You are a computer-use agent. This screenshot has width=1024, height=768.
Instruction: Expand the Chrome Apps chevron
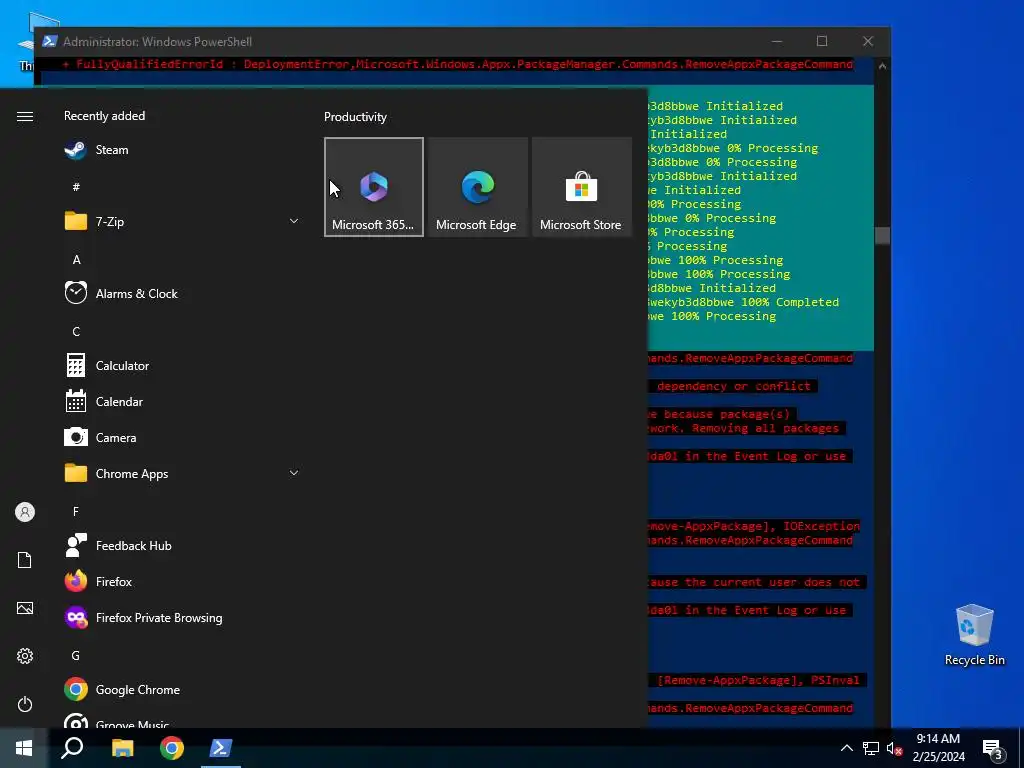pyautogui.click(x=294, y=473)
